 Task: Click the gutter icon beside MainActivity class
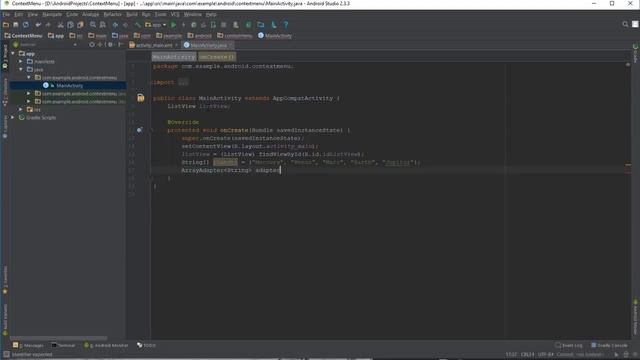[140, 98]
